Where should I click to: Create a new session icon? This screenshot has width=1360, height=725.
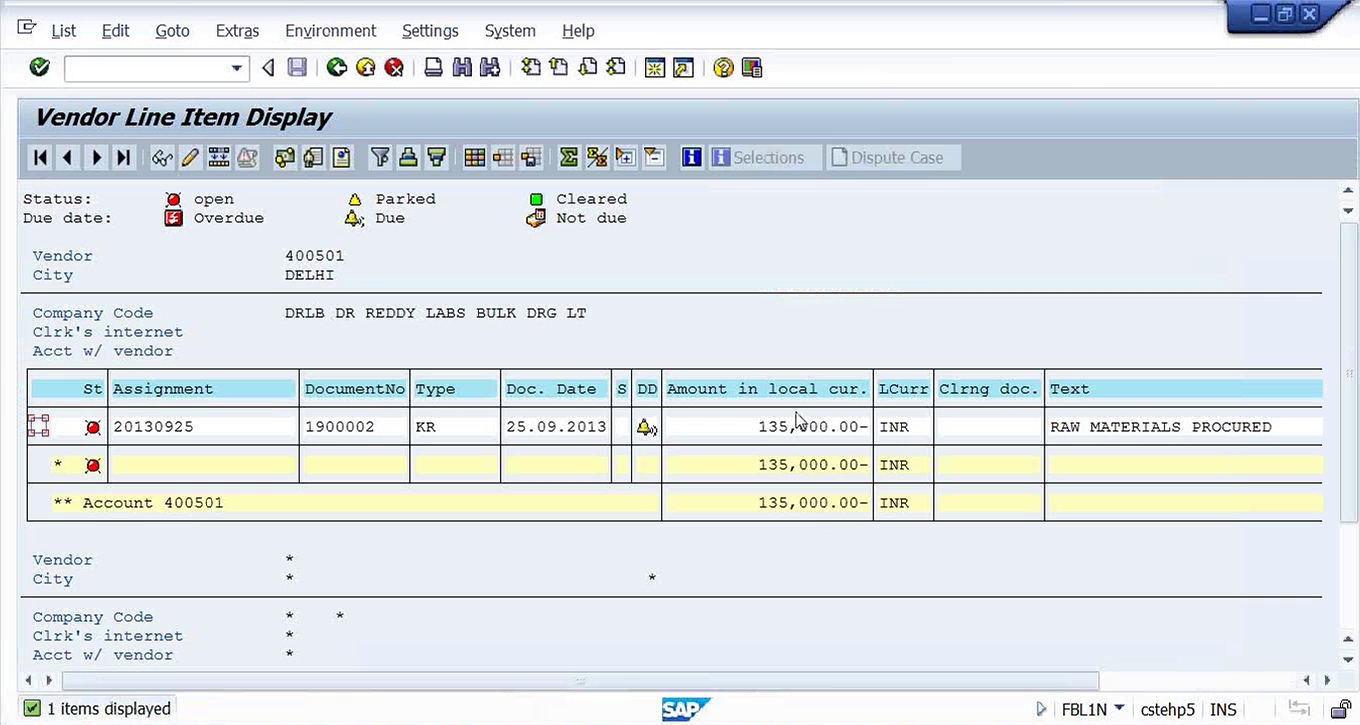point(655,68)
